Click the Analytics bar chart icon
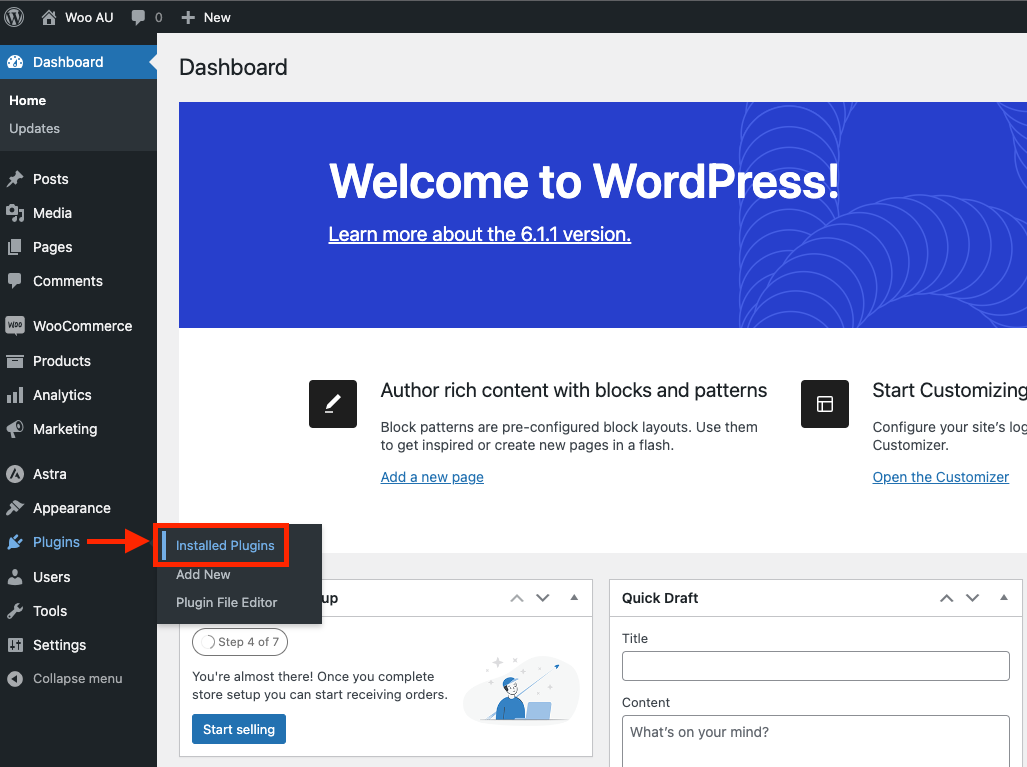Screen dimensions: 1027x767 coord(14,395)
